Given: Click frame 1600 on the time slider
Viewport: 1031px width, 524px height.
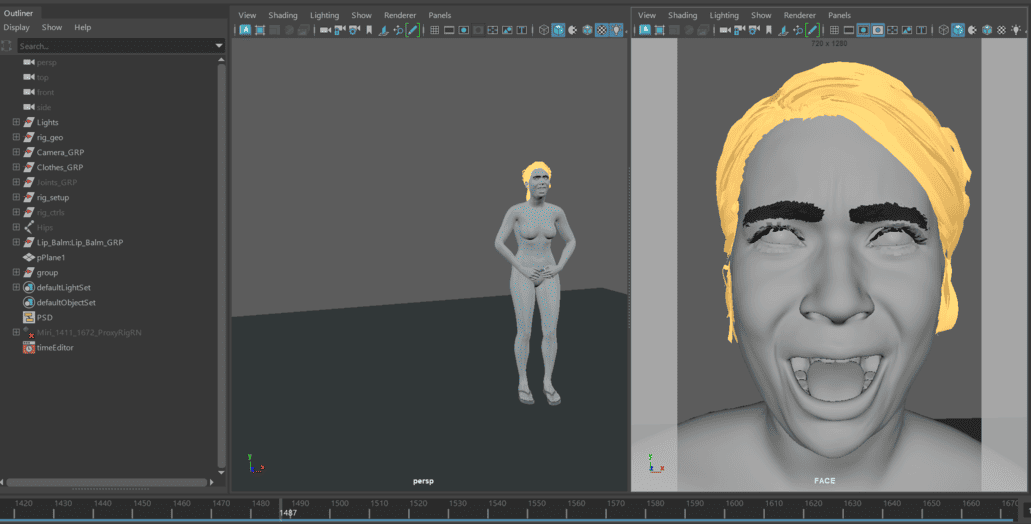Looking at the screenshot, I should (x=734, y=504).
